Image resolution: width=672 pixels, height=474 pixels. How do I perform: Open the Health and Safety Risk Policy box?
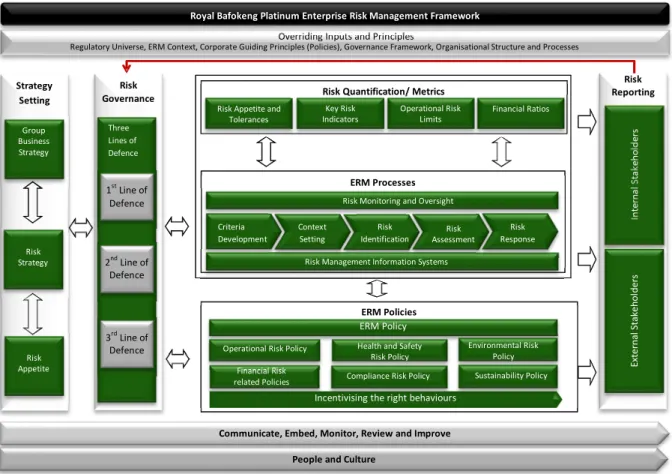(389, 350)
